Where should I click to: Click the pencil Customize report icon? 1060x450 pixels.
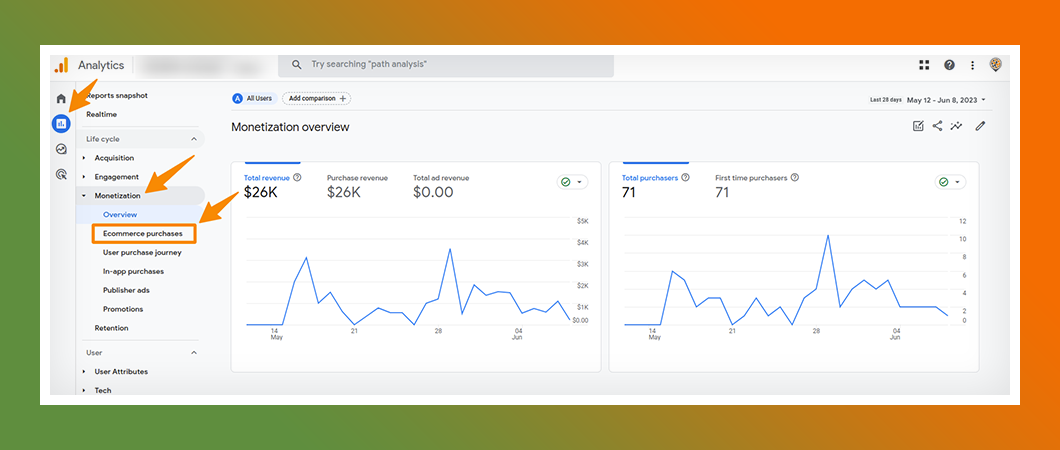pos(980,126)
